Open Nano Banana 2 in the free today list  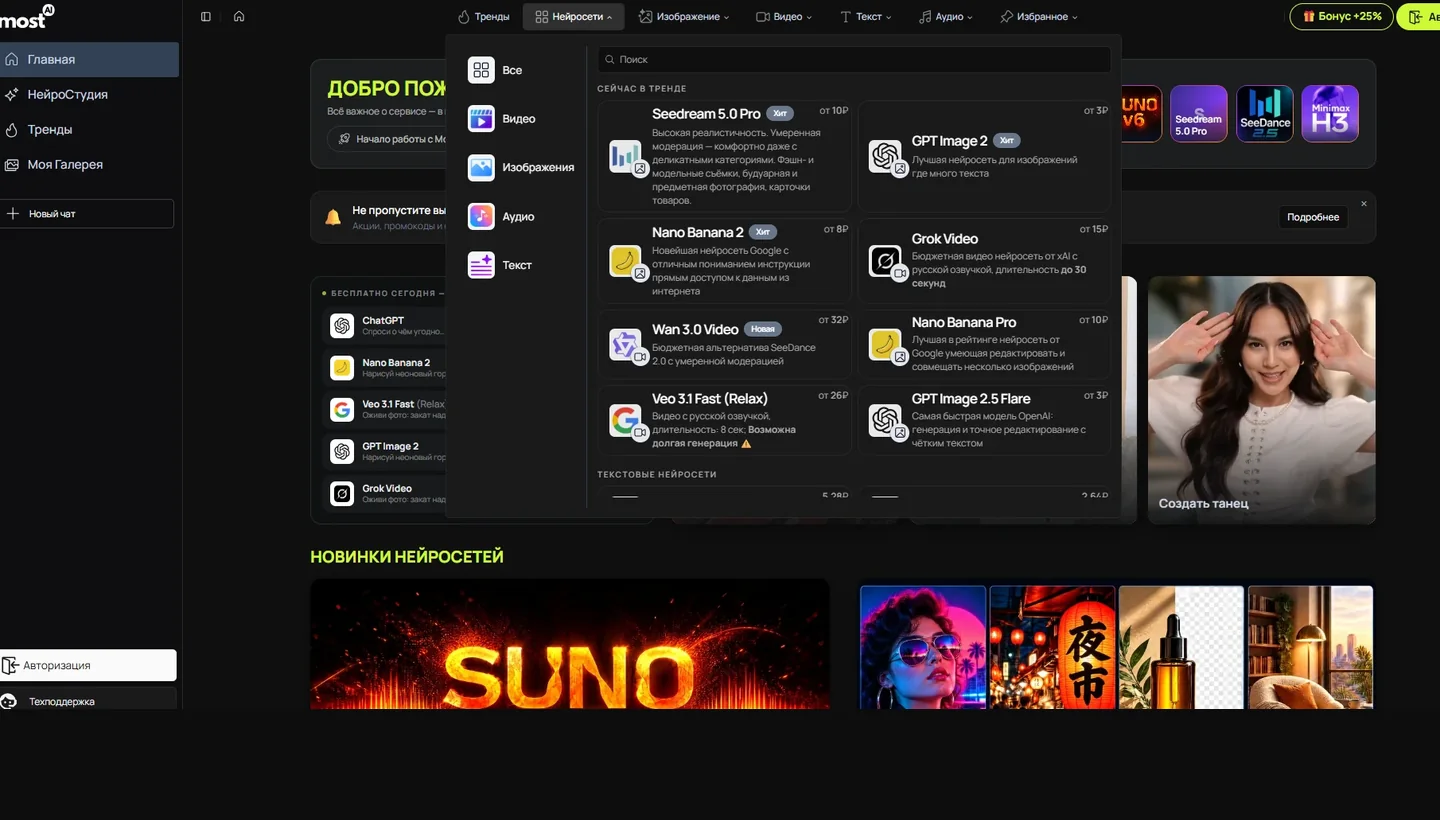pyautogui.click(x=387, y=368)
